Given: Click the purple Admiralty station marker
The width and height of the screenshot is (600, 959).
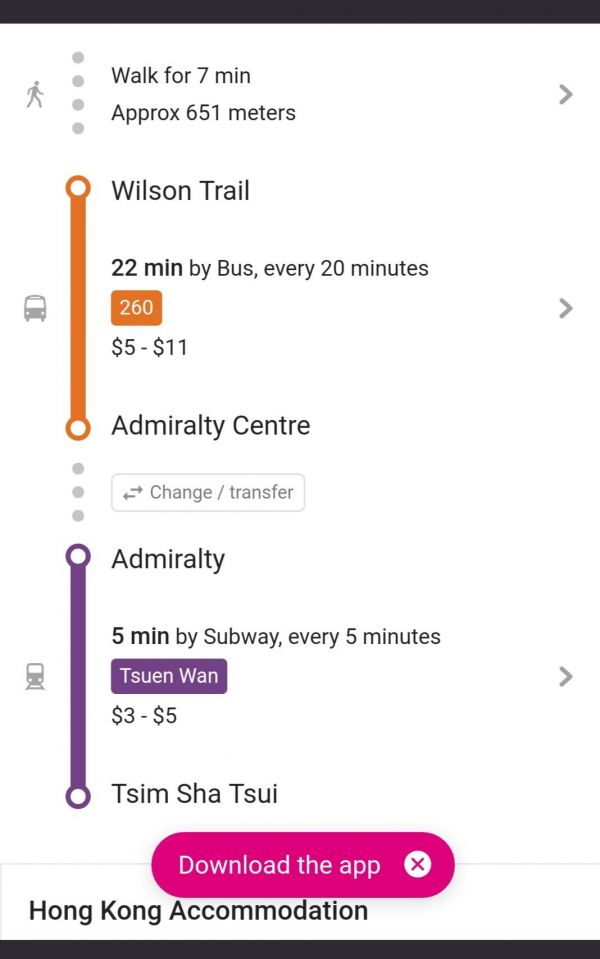Looking at the screenshot, I should [78, 556].
